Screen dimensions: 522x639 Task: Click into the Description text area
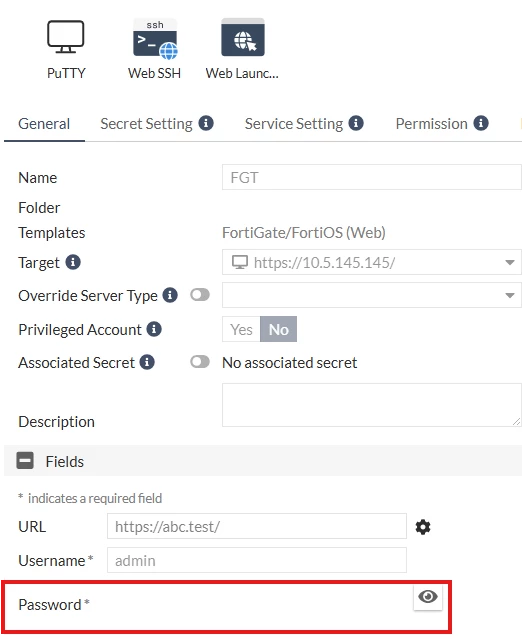pyautogui.click(x=372, y=405)
